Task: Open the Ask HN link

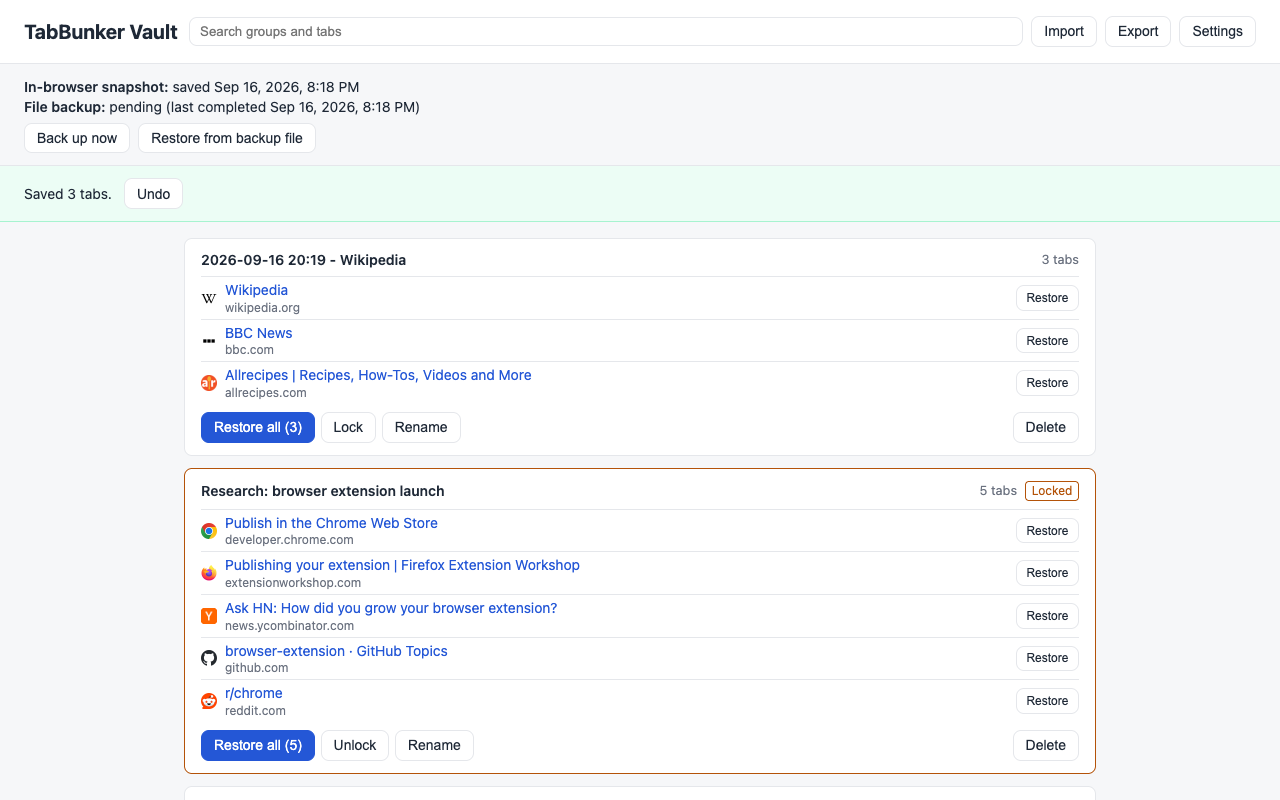Action: click(391, 608)
